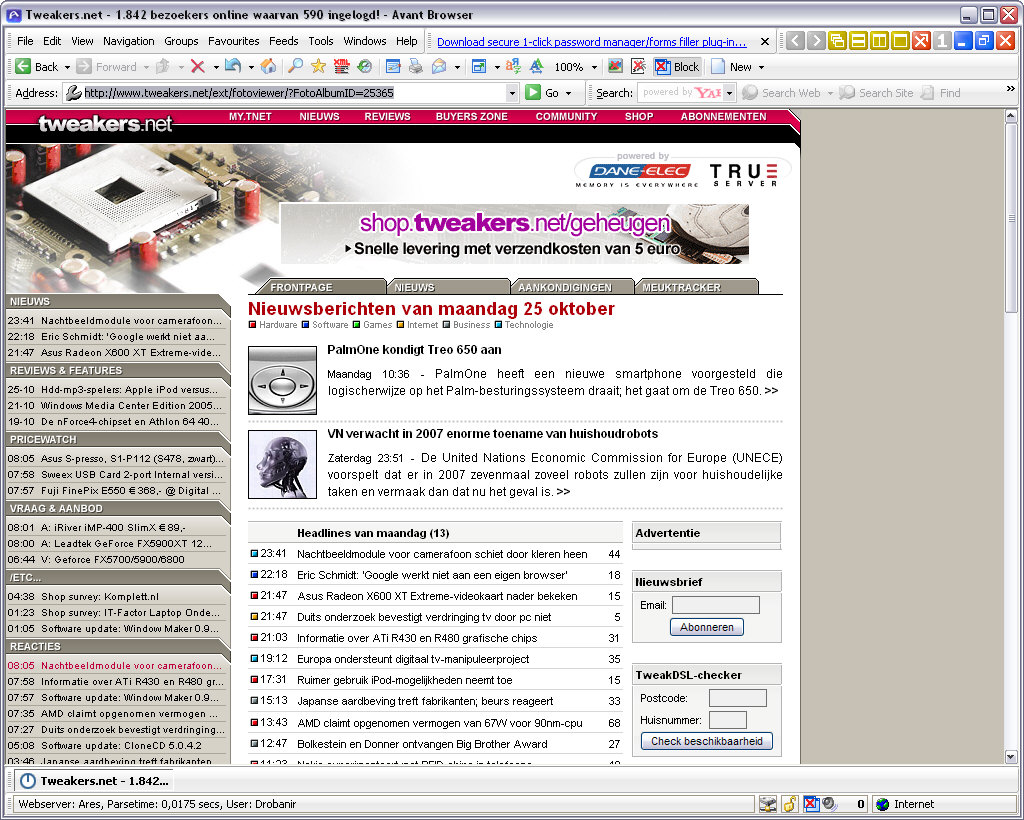Screen dimensions: 1024x820
Task: Open the address bar URL dropdown
Action: pos(512,93)
